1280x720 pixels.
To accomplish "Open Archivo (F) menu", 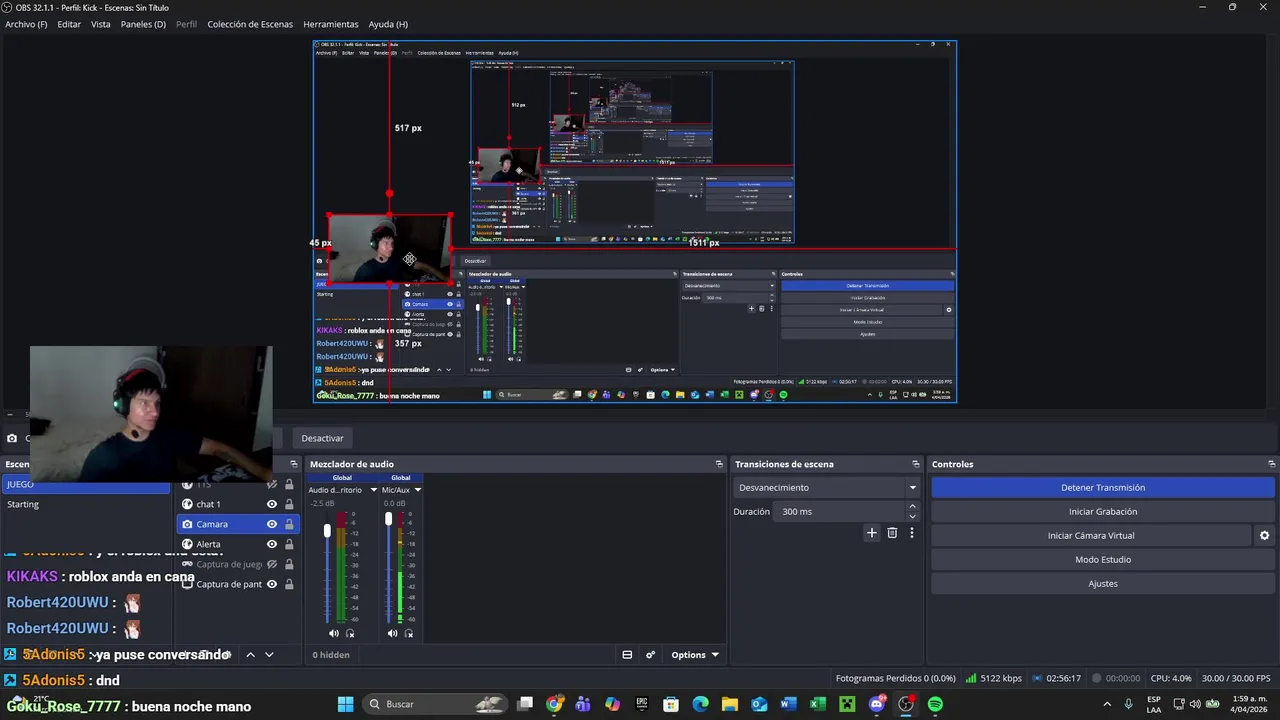I will [26, 24].
